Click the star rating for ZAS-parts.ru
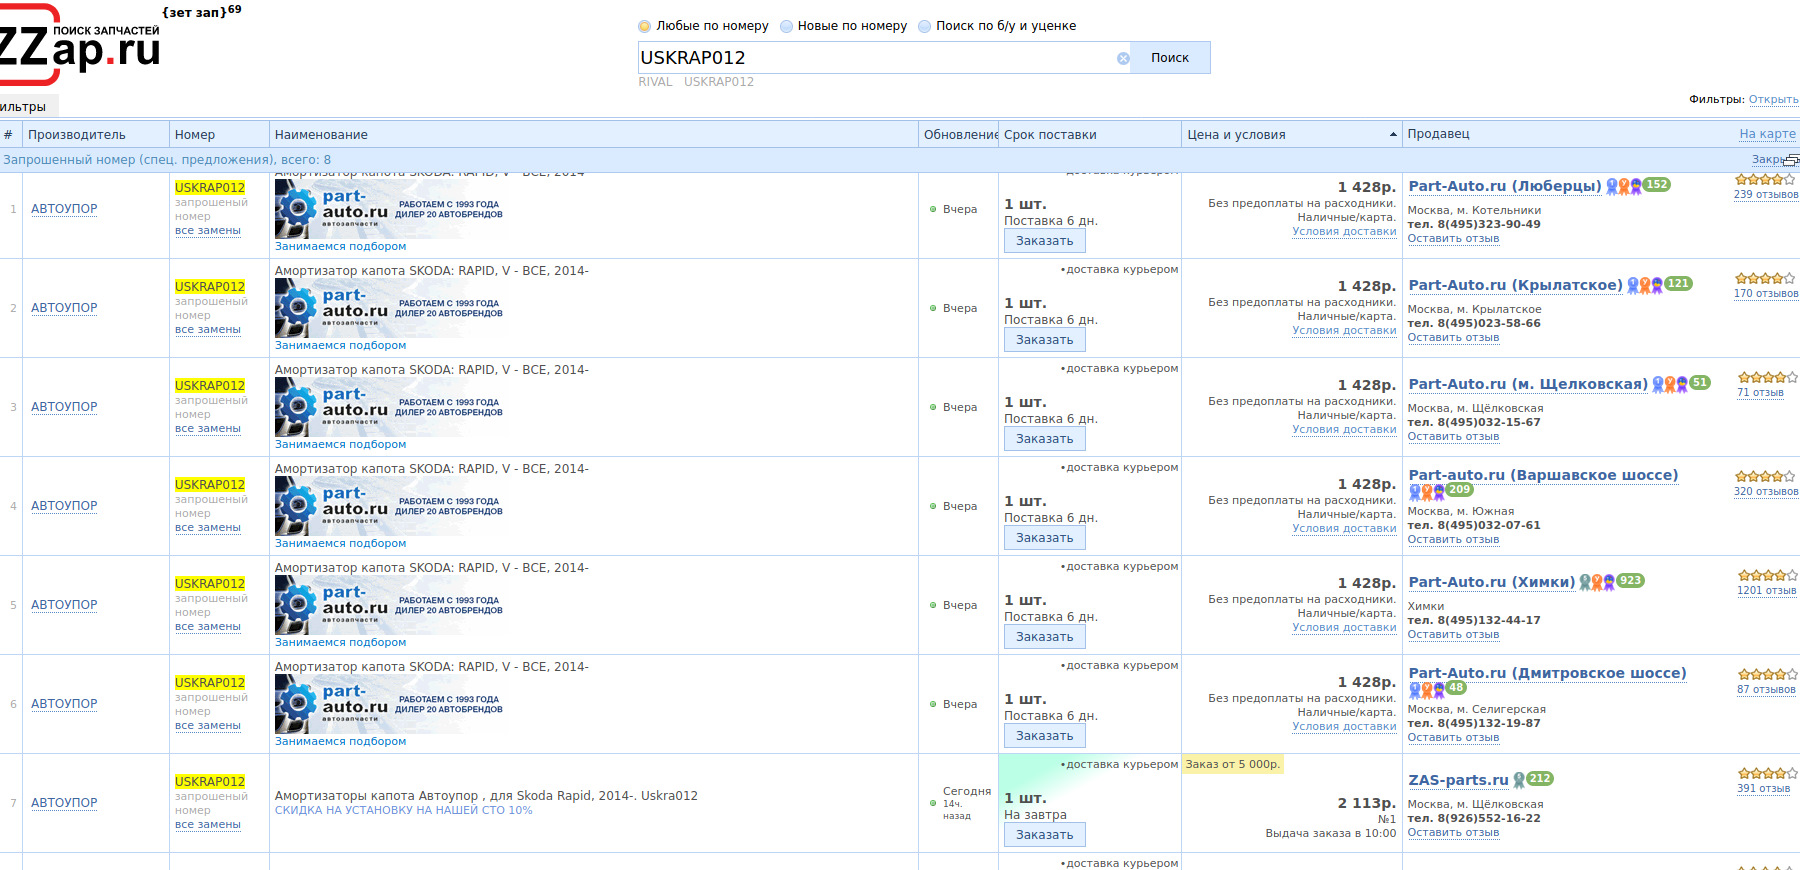The width and height of the screenshot is (1800, 870). click(1766, 773)
